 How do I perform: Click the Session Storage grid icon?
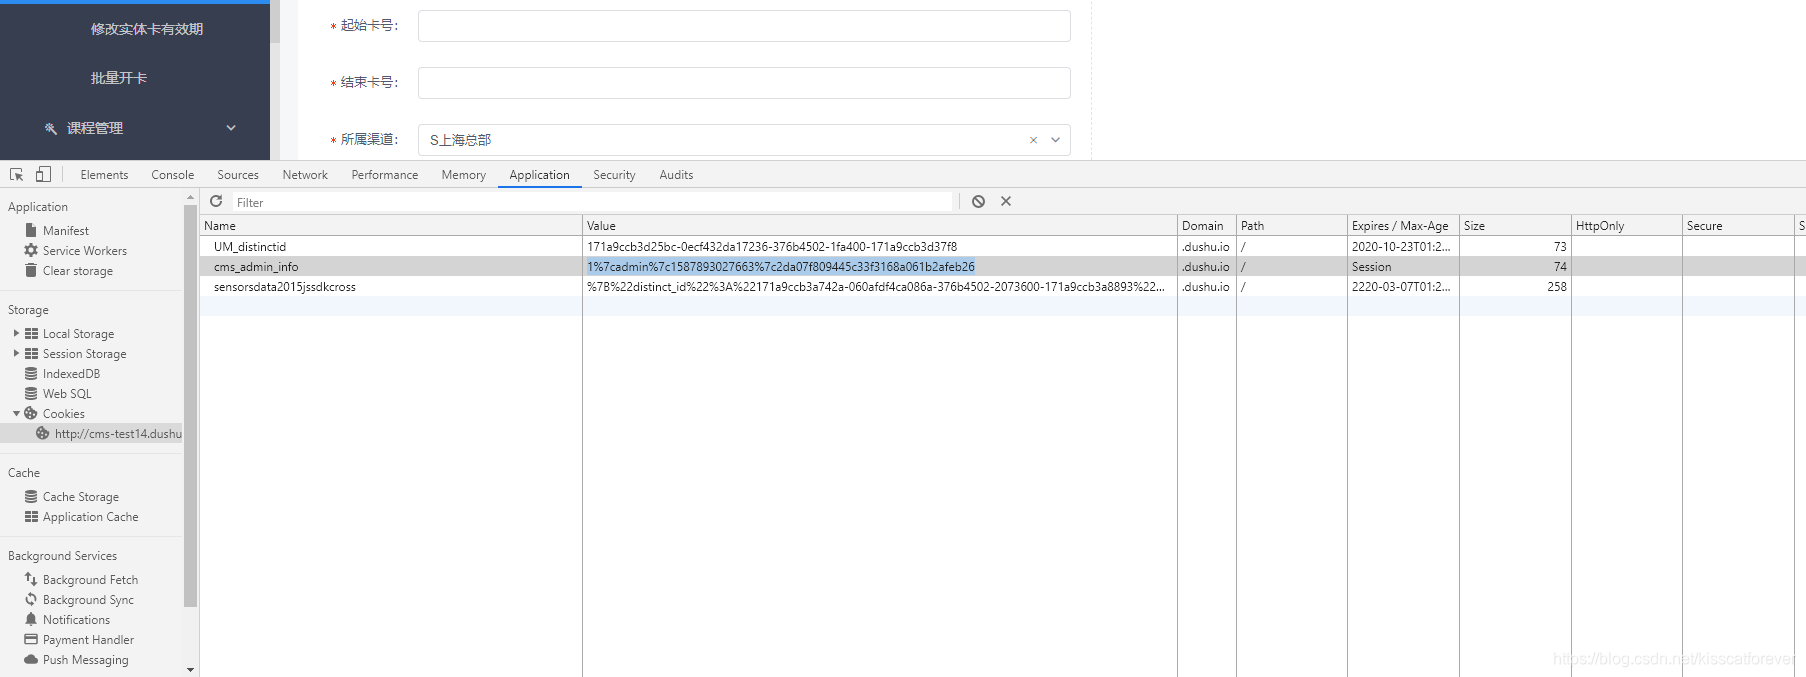pyautogui.click(x=31, y=353)
